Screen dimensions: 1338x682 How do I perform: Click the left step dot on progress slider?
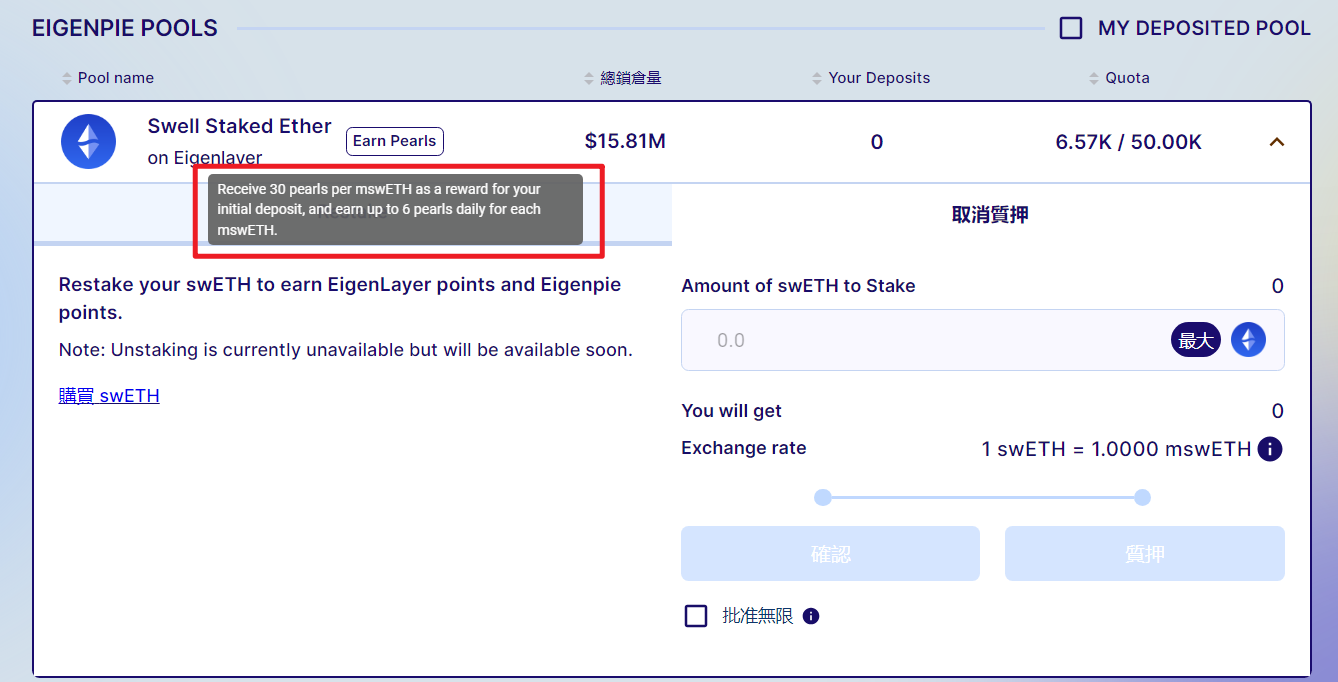point(823,497)
